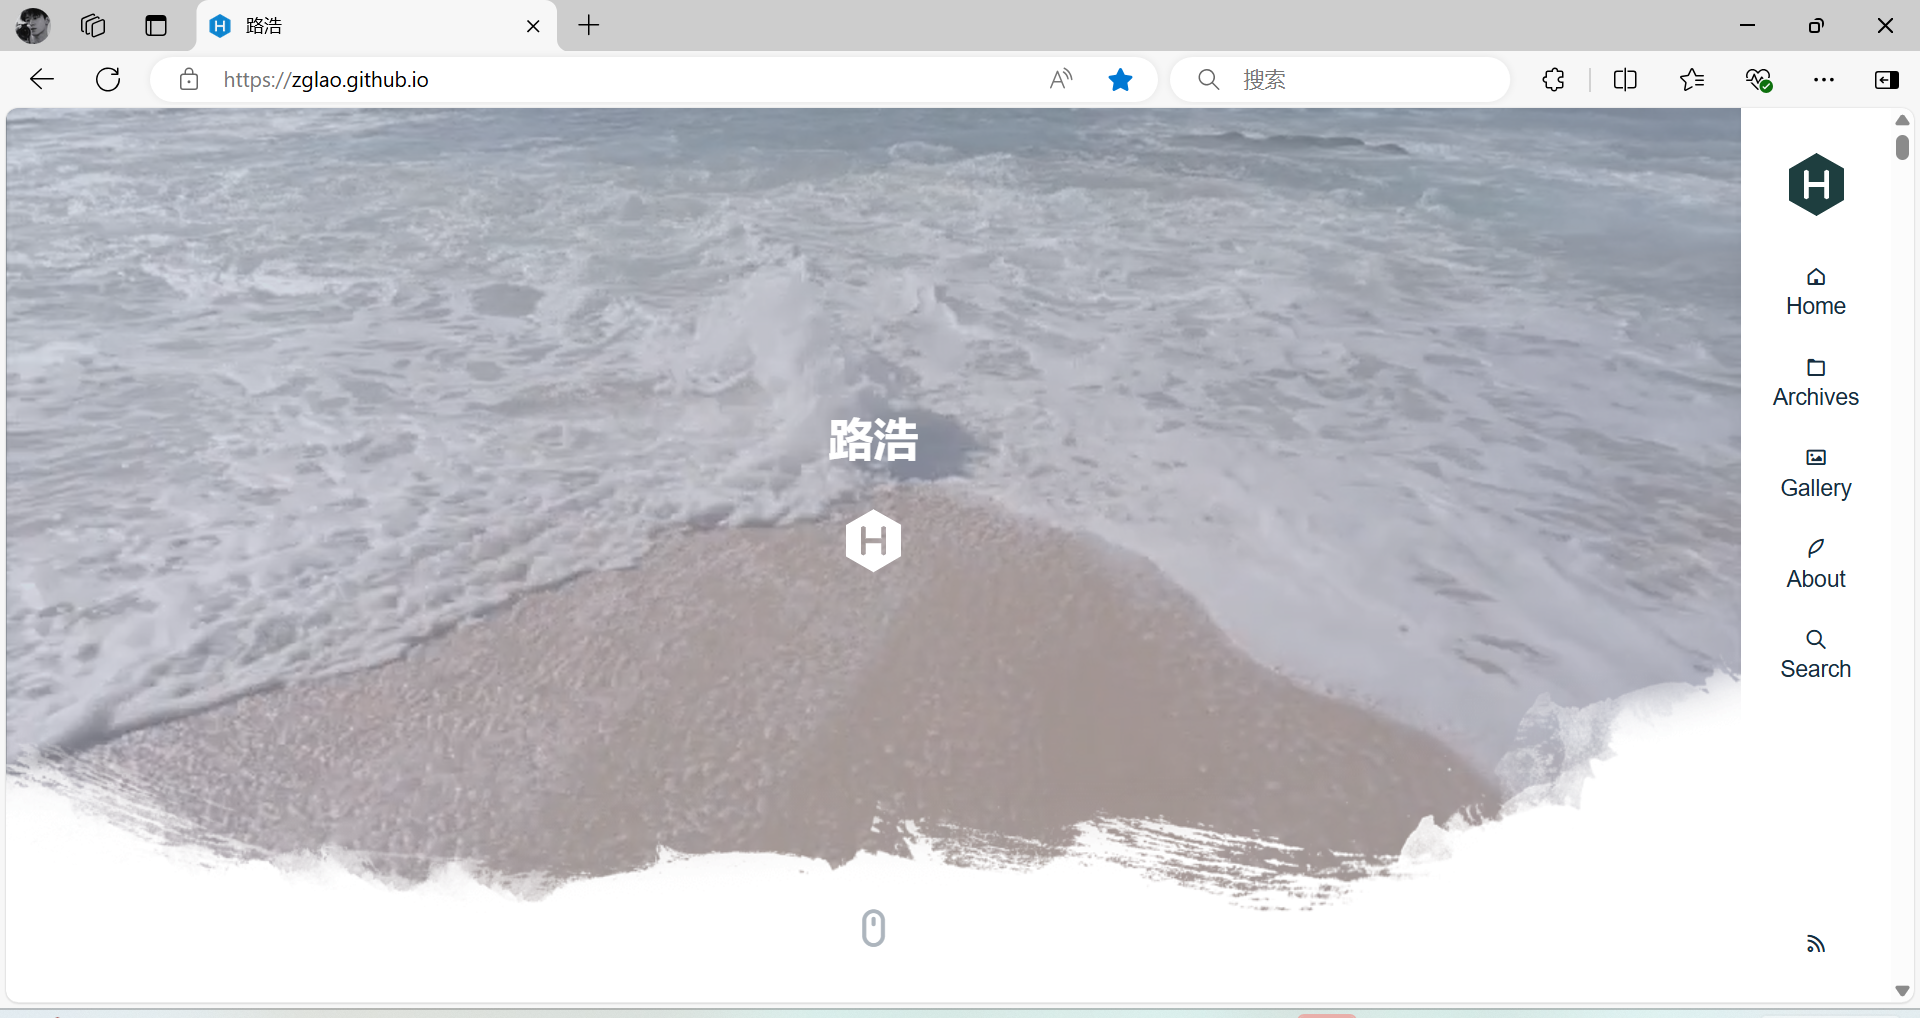Screen dimensions: 1920x1018
Task: Toggle the browser sidebar panel
Action: point(1887,80)
